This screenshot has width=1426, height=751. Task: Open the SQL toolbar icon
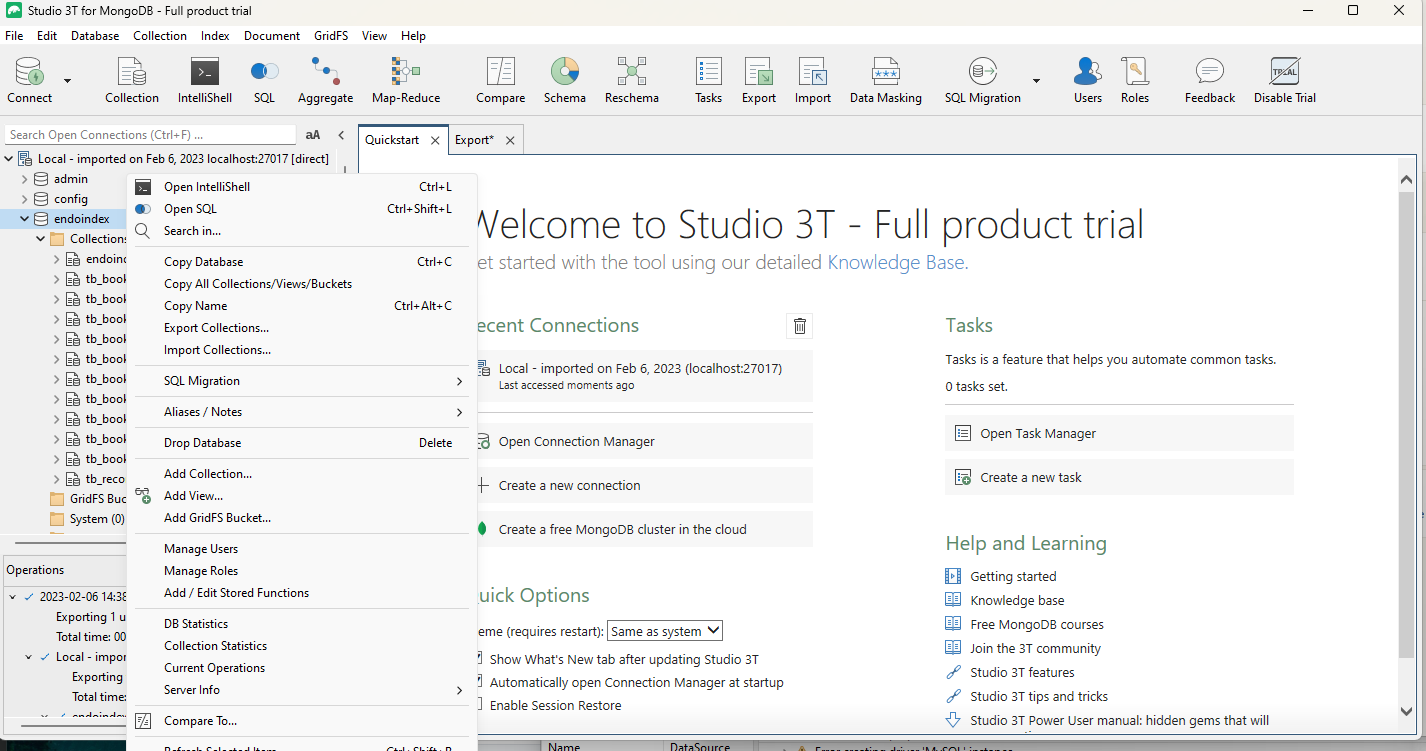264,79
